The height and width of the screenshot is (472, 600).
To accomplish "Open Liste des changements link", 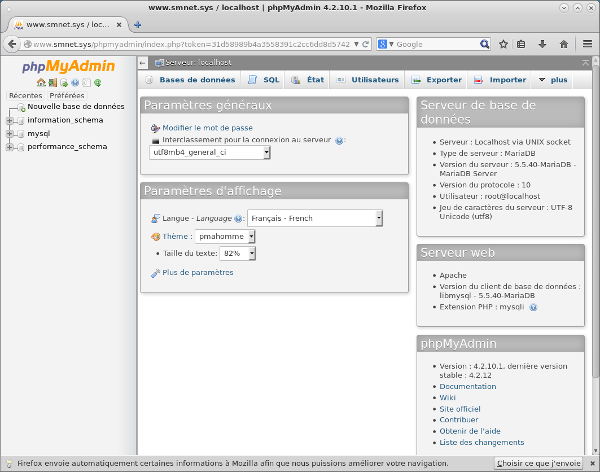I will (x=482, y=442).
